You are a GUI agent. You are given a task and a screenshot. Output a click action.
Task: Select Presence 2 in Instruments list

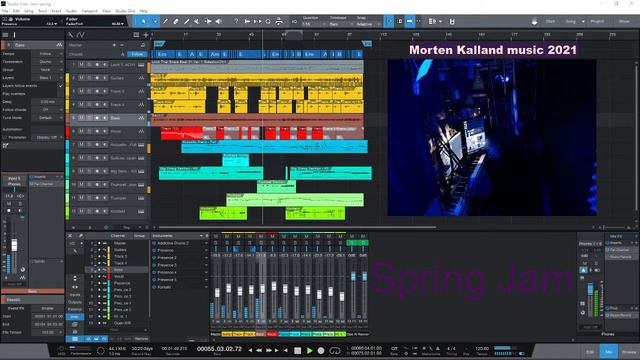(x=167, y=258)
